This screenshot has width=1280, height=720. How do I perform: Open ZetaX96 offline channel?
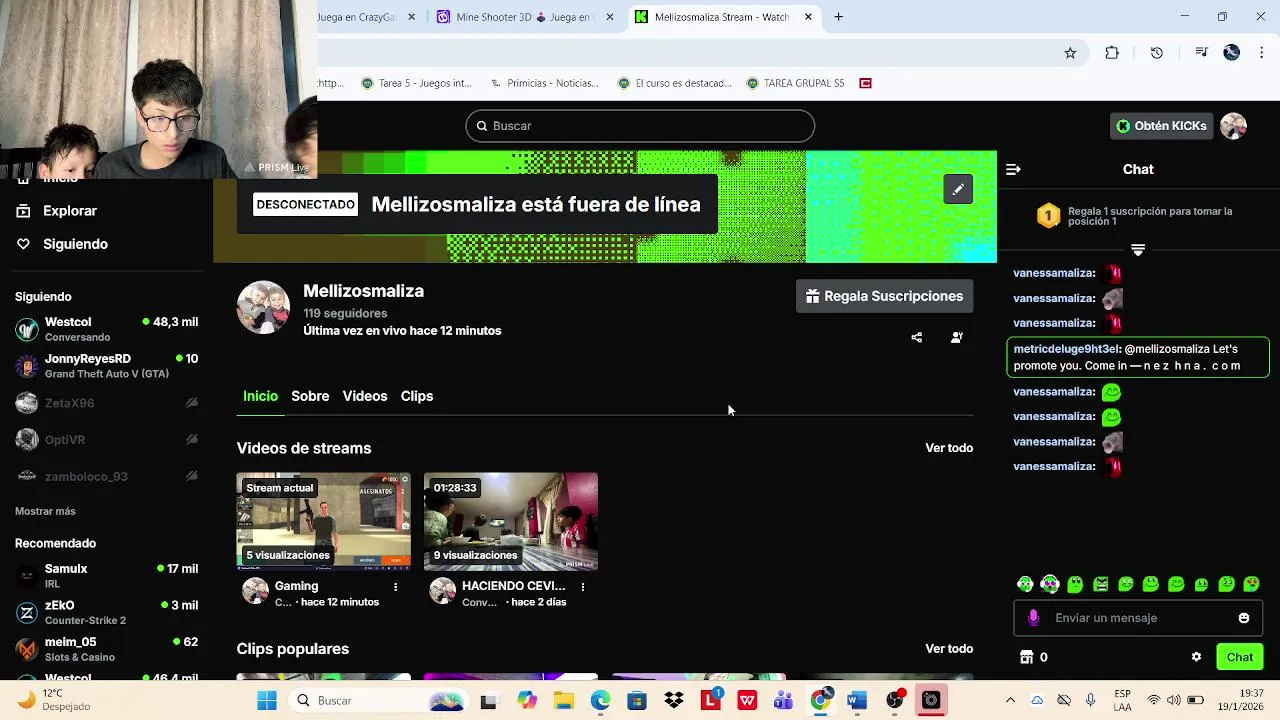pyautogui.click(x=106, y=403)
